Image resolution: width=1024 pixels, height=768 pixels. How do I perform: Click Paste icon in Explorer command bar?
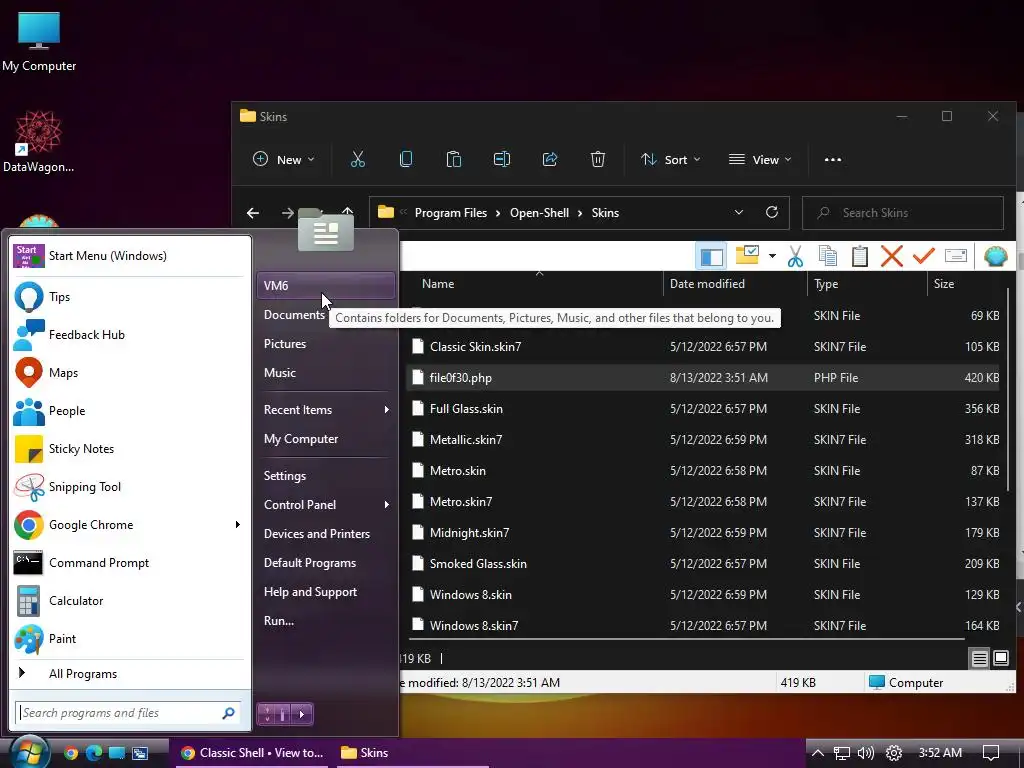point(454,159)
